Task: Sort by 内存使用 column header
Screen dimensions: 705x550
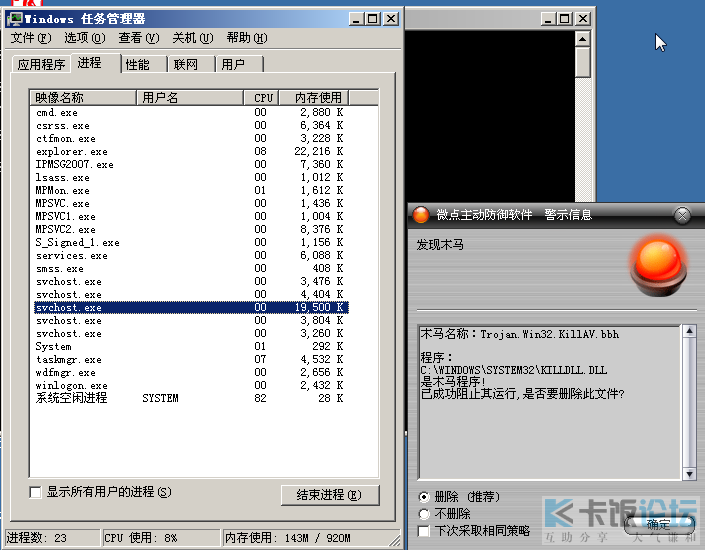Action: [x=314, y=98]
